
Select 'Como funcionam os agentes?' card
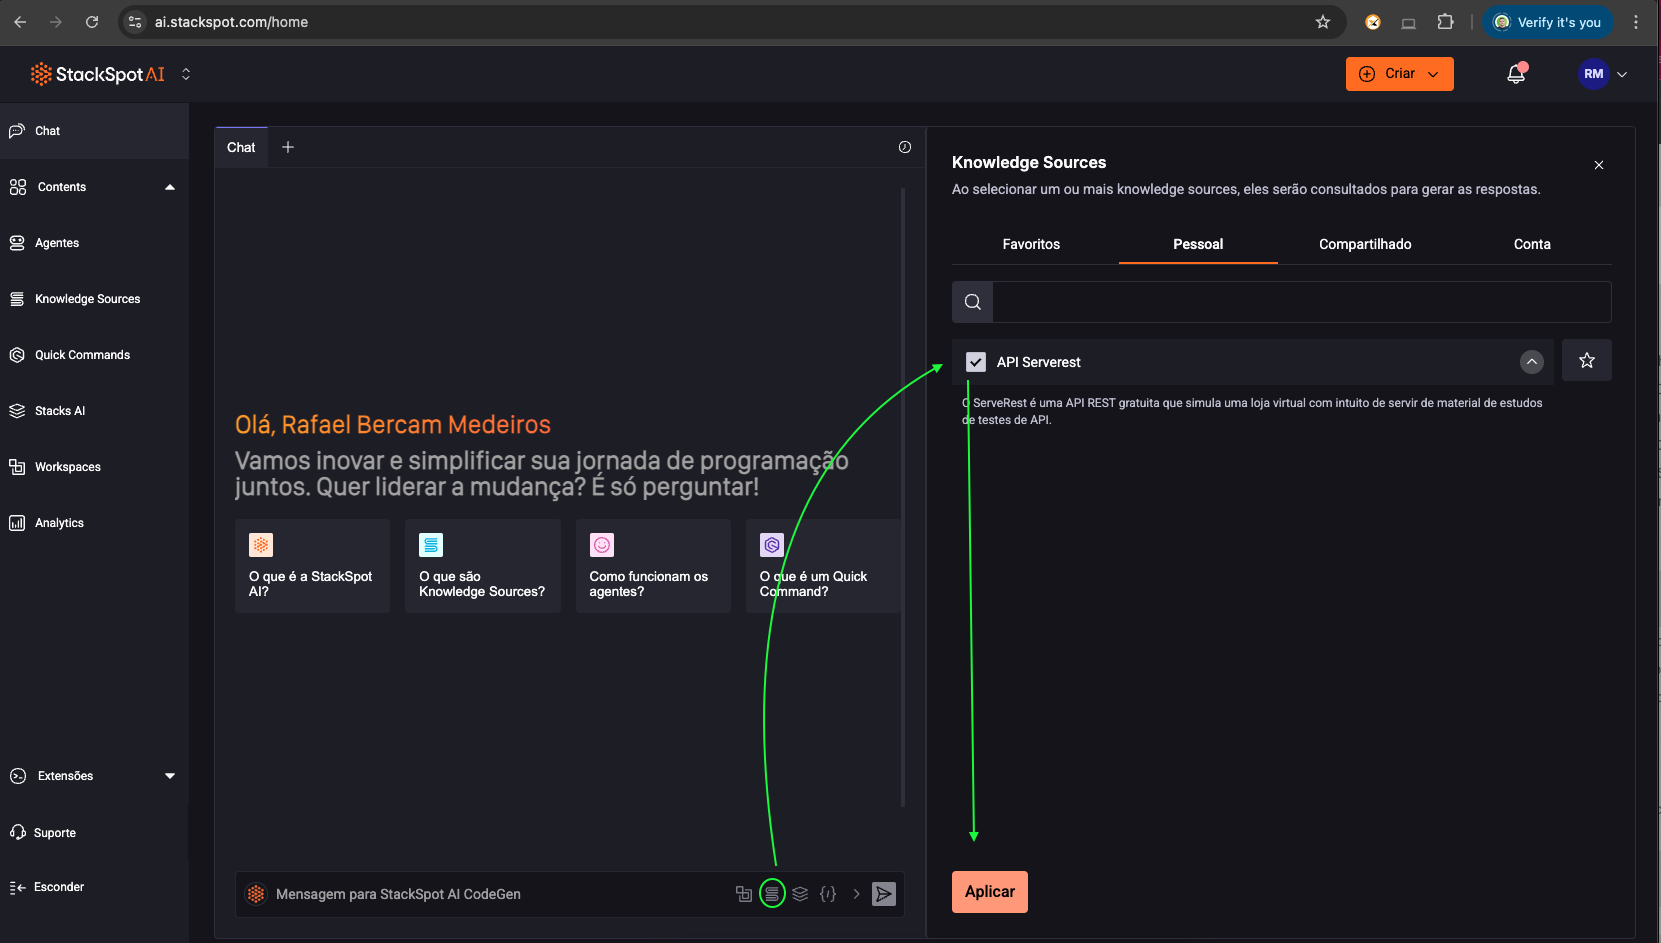pyautogui.click(x=653, y=566)
